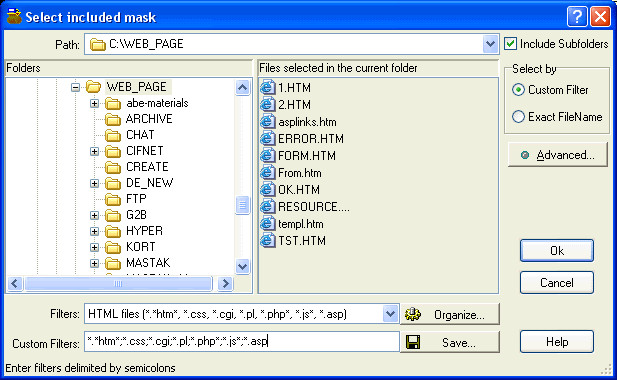Click the folder tree vertical scrollbar thumb

click(242, 205)
